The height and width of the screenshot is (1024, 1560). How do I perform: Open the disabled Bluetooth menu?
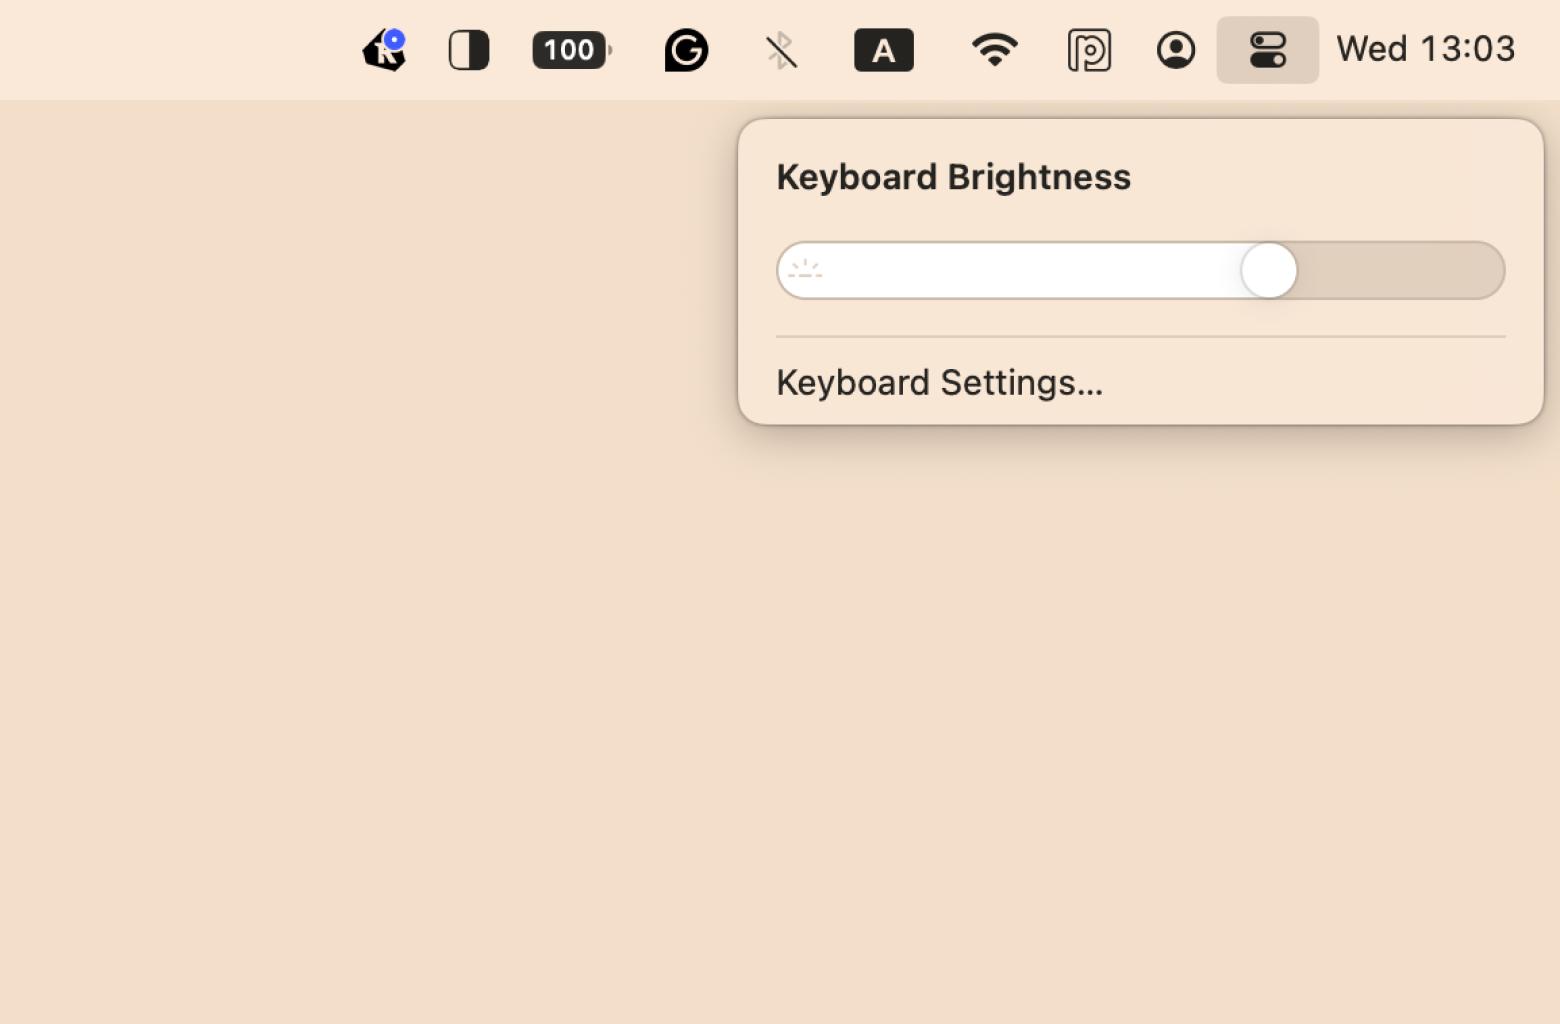coord(781,50)
